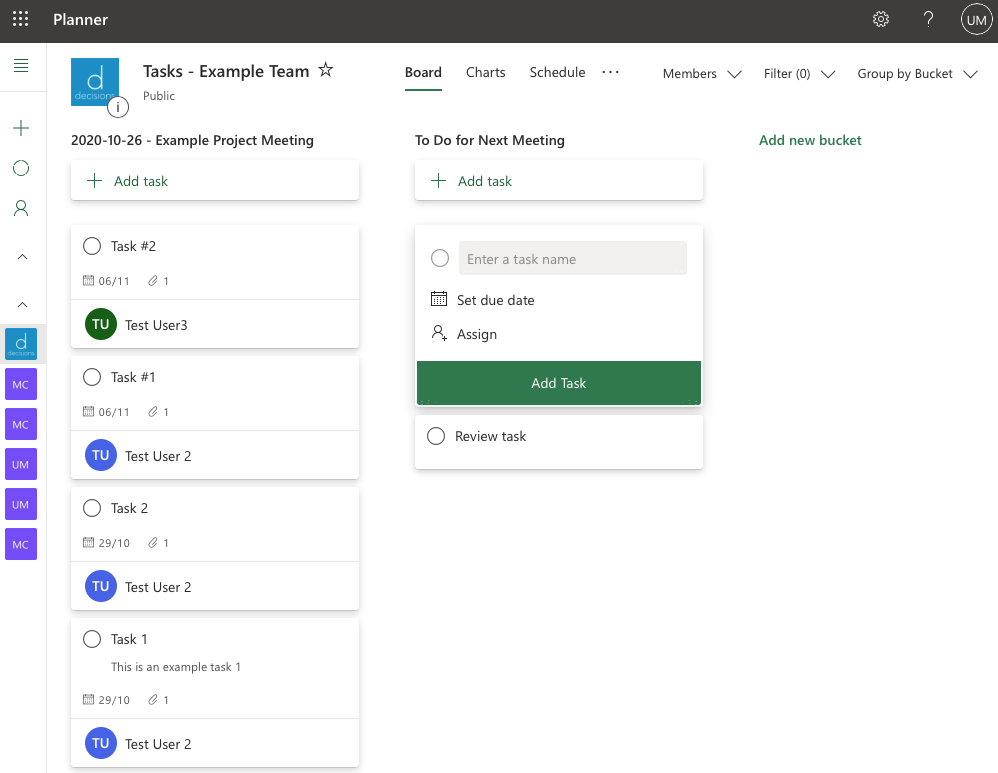
Task: Click the assign person icon
Action: [x=439, y=333]
